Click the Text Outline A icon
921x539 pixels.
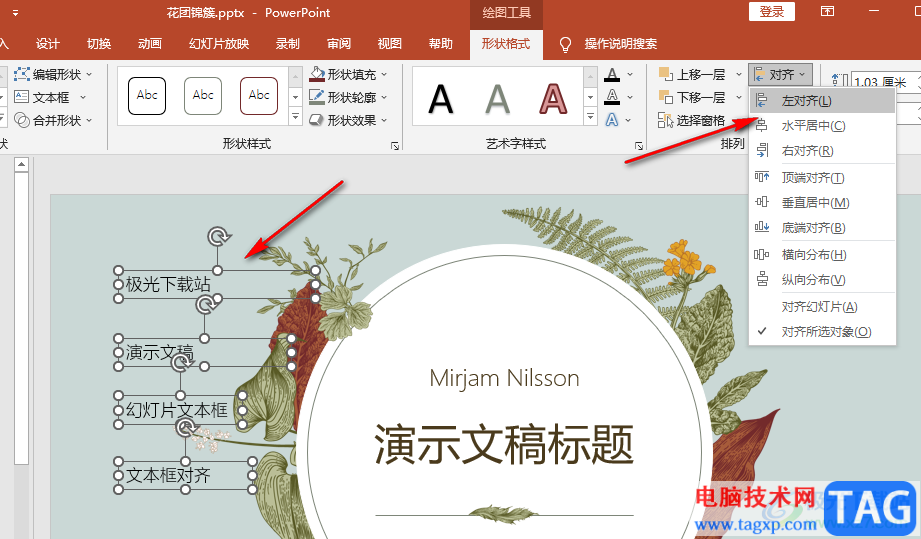coord(612,97)
